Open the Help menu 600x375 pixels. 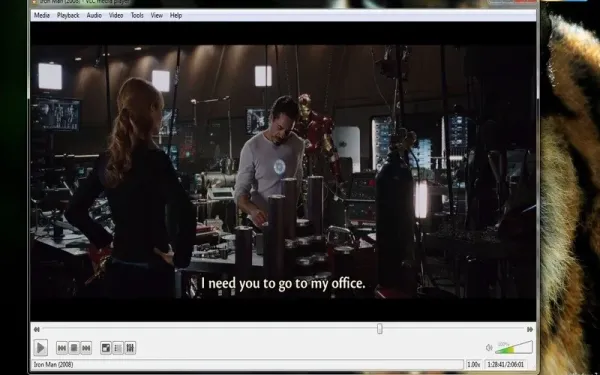click(176, 15)
